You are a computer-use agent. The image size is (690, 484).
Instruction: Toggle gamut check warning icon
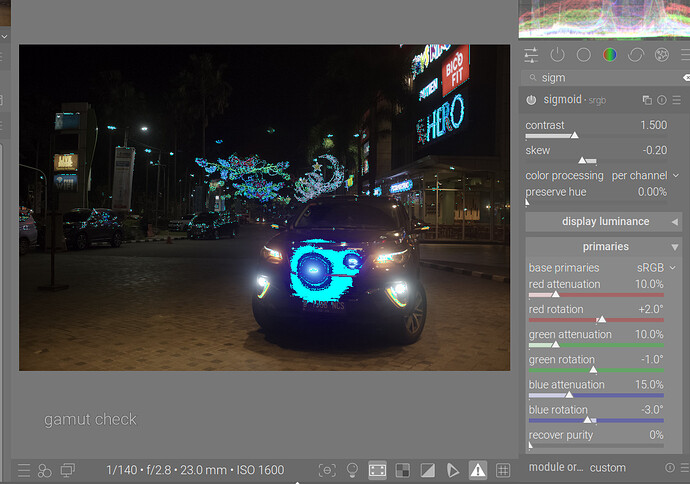tap(478, 469)
